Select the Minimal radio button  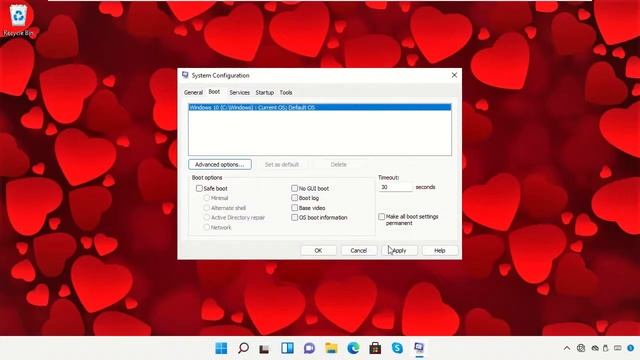tap(207, 198)
